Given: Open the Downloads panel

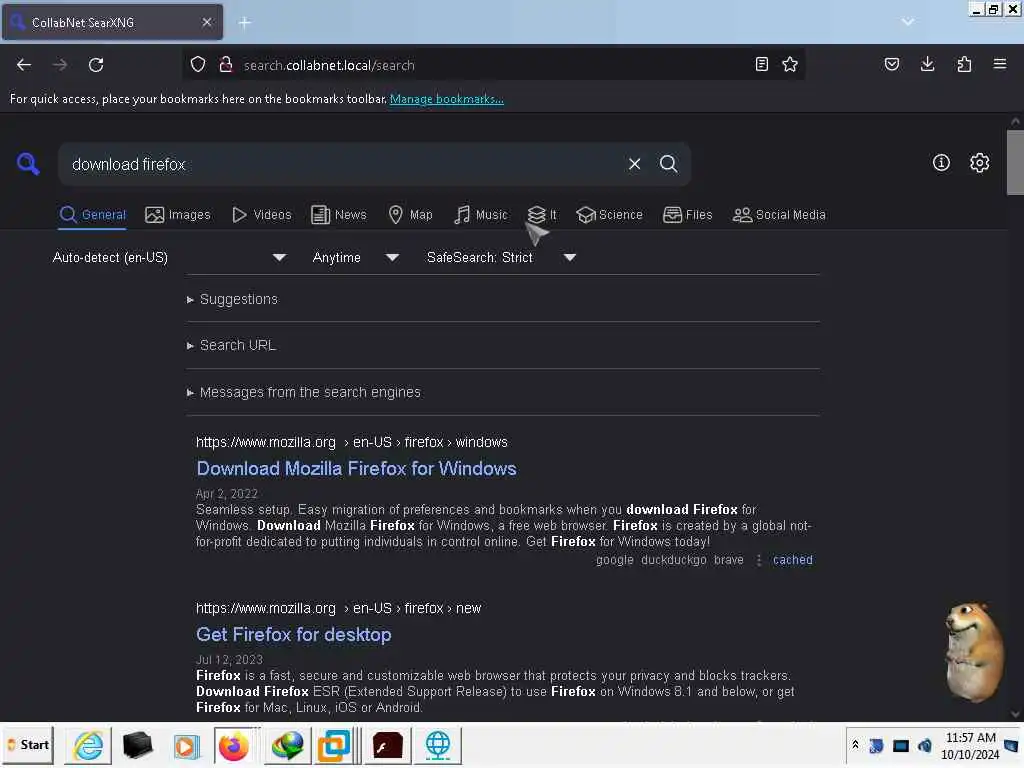Looking at the screenshot, I should click(x=927, y=64).
